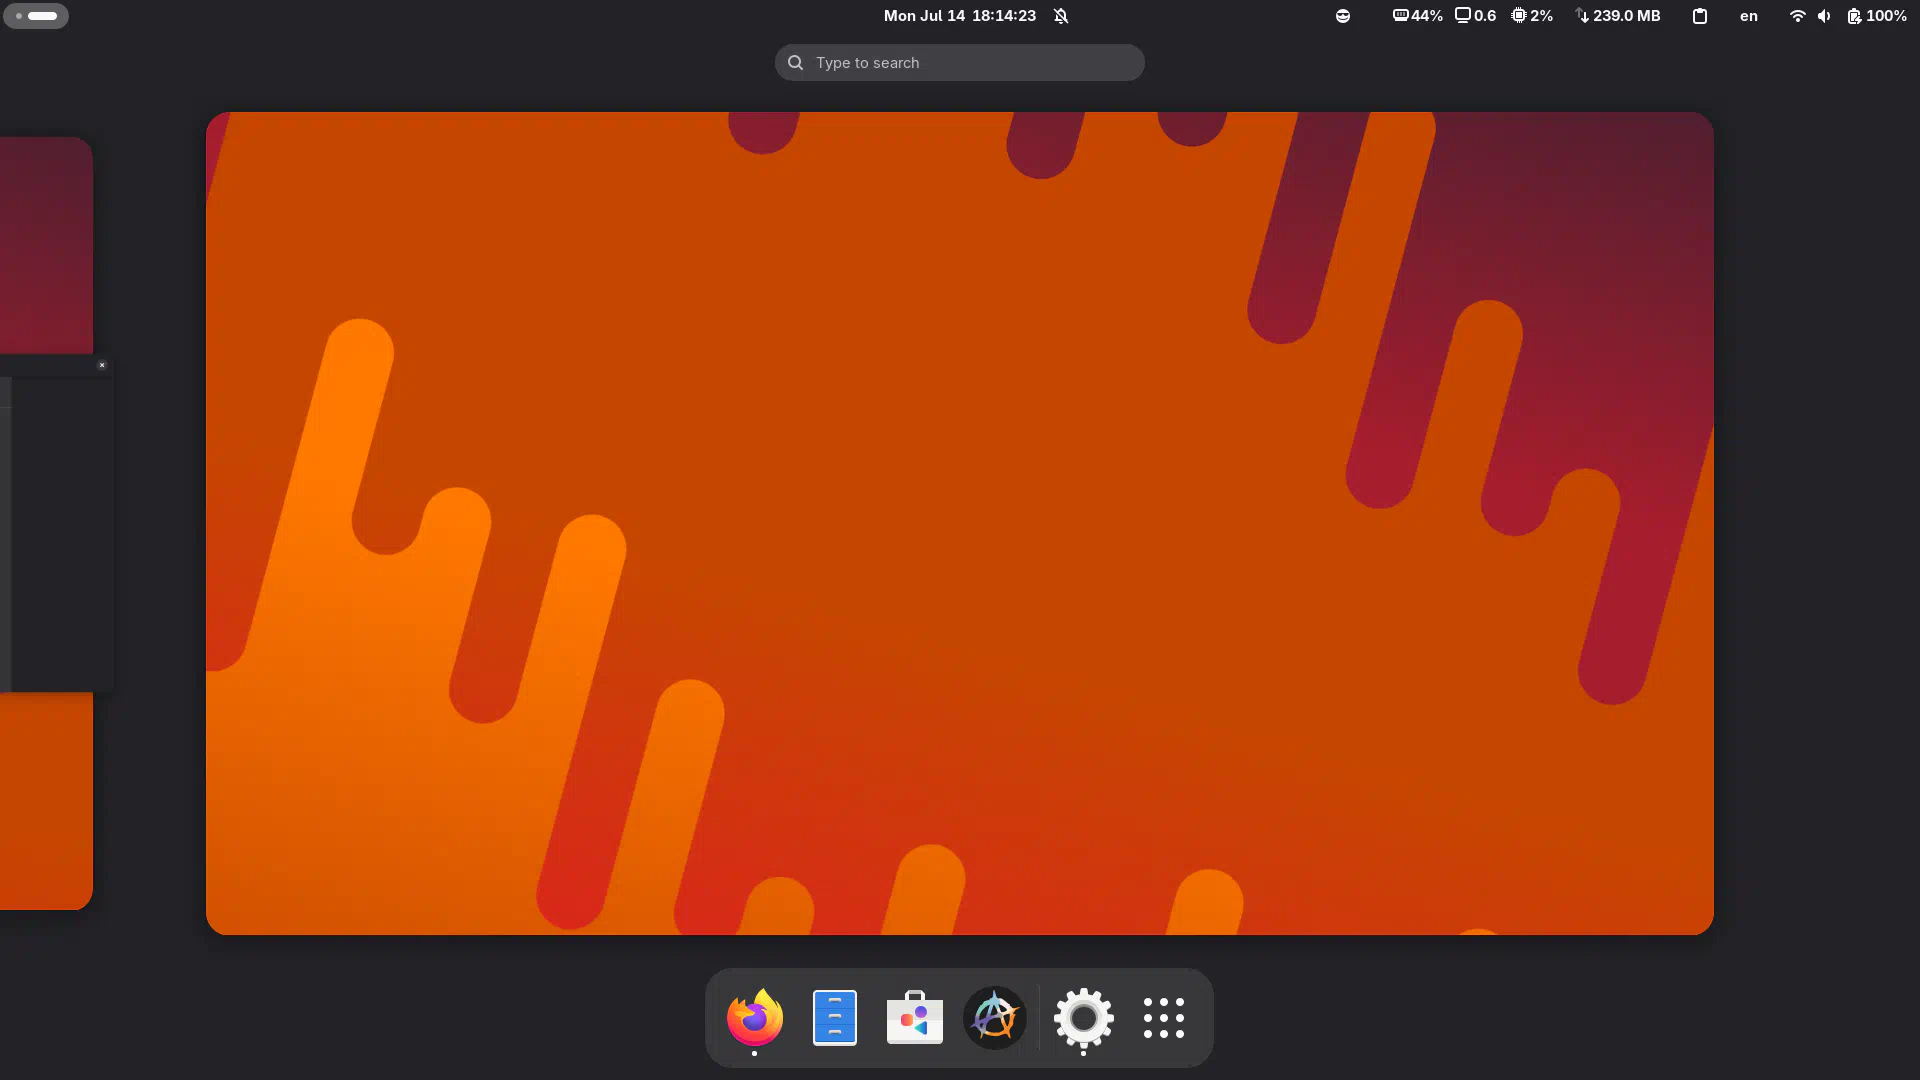
Task: Open clipboard indicator in top bar
Action: 1699,16
